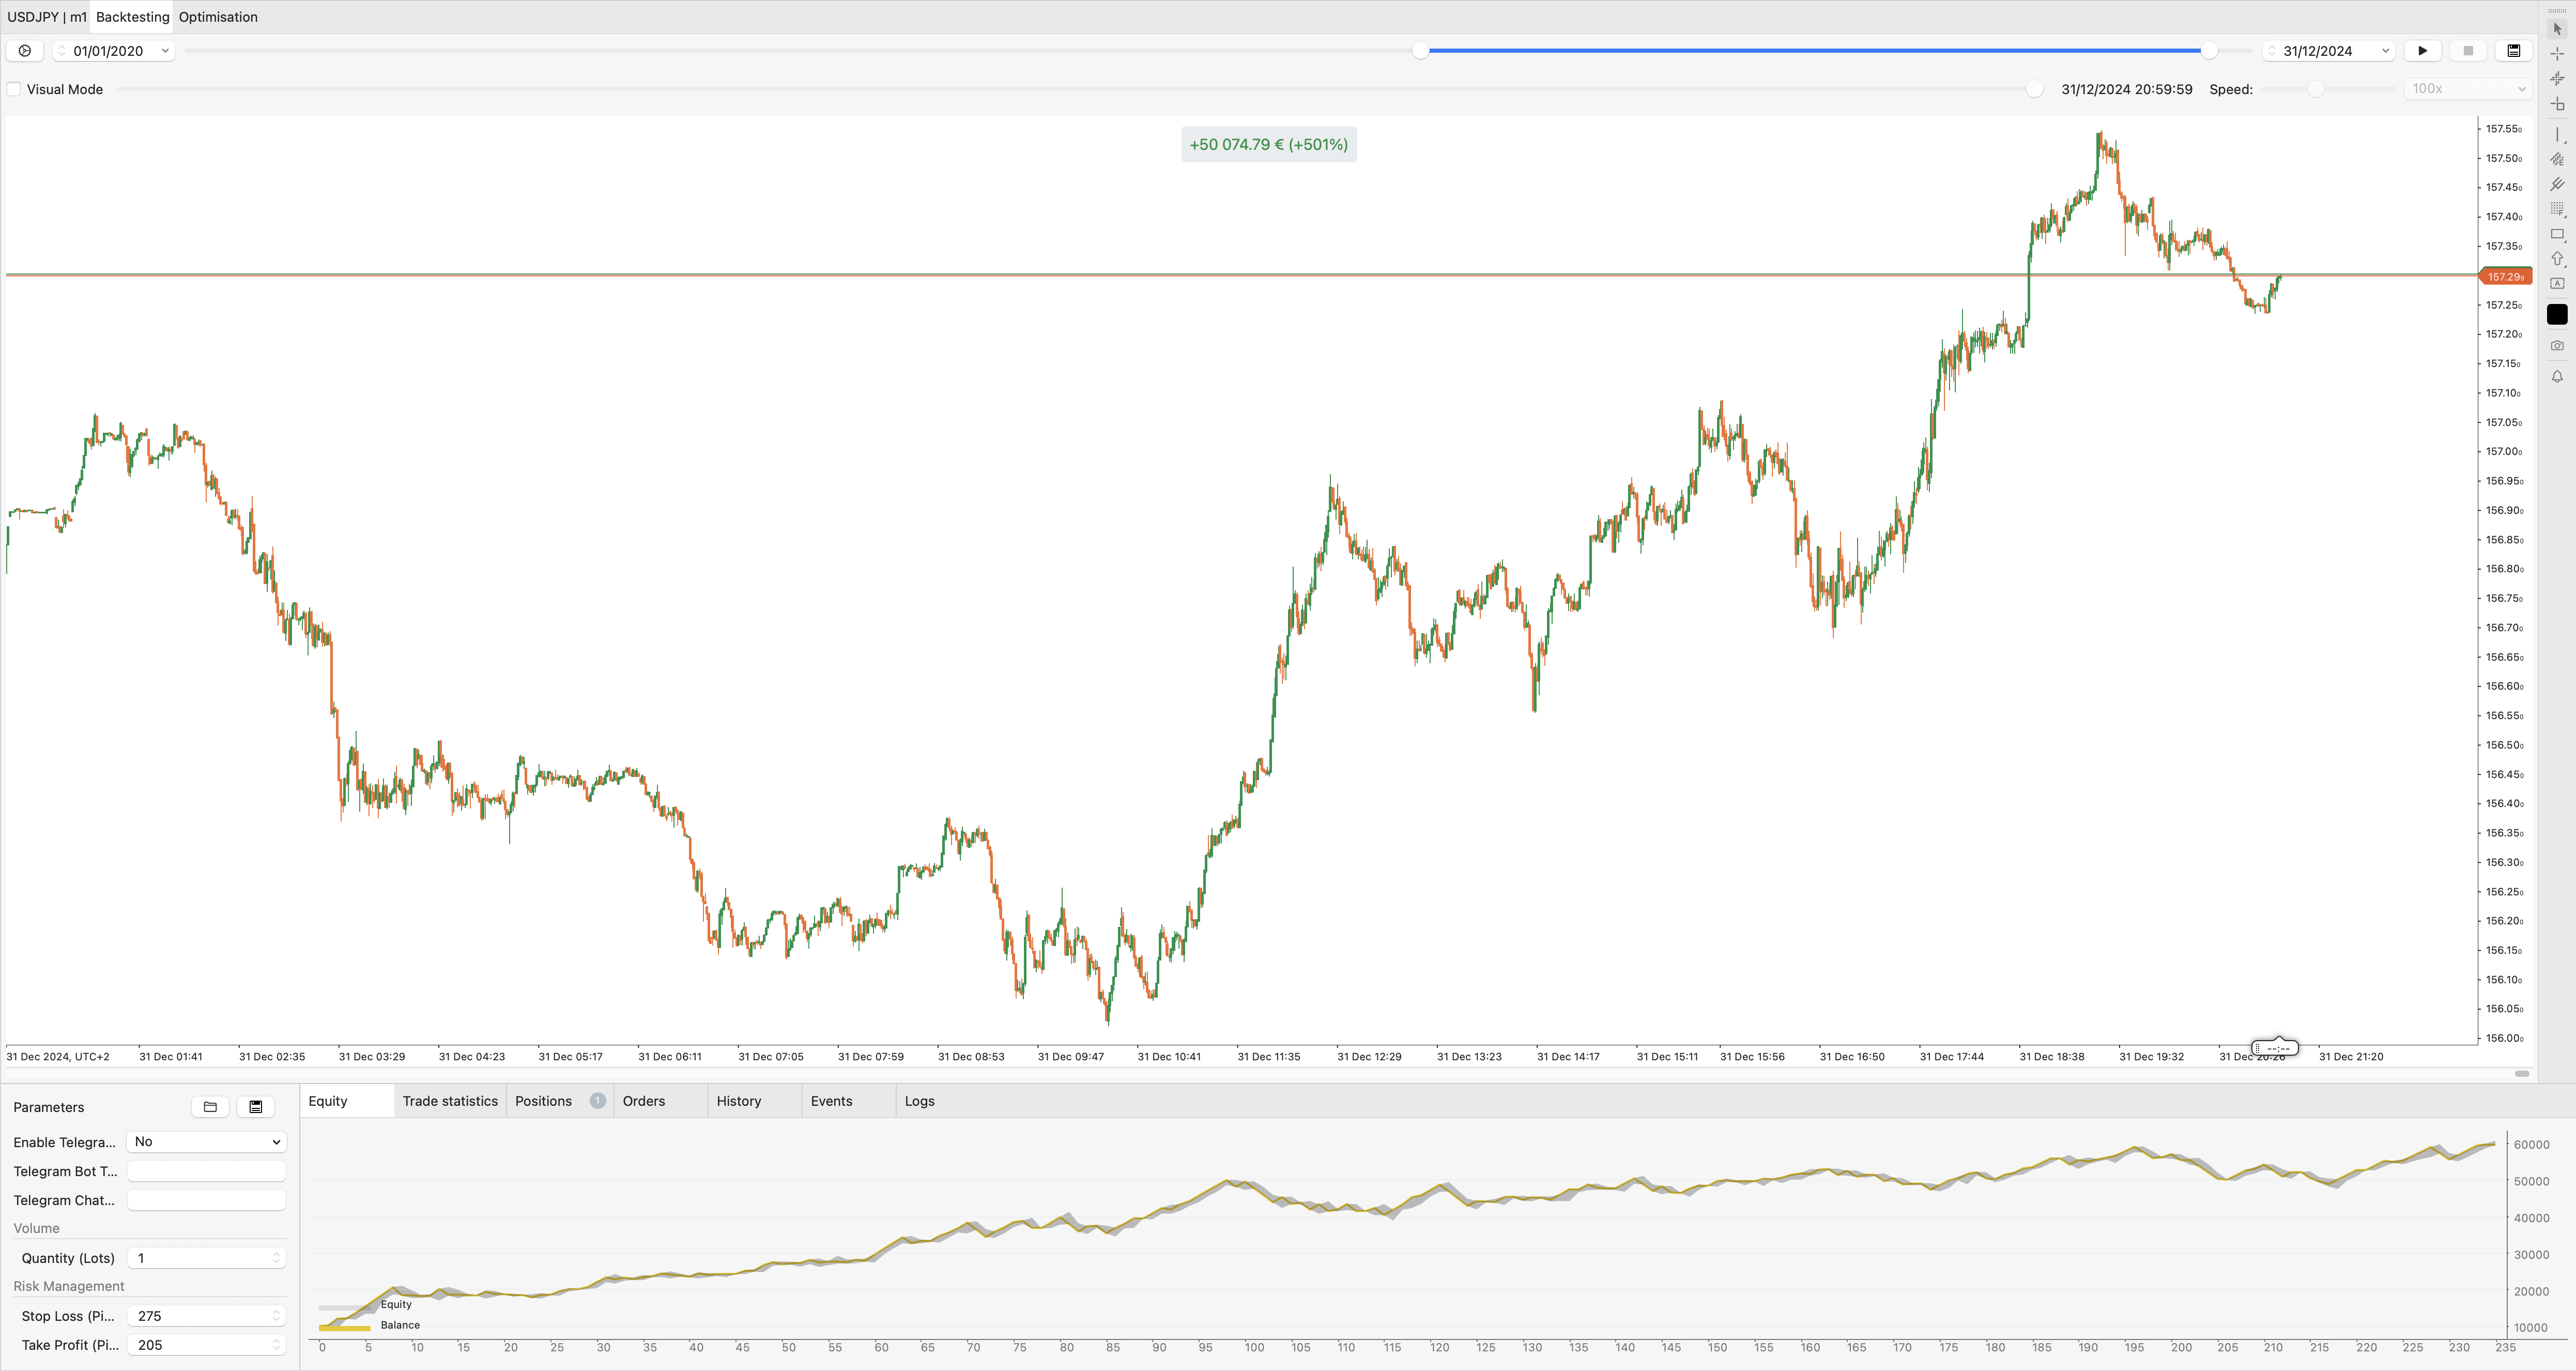Save backtest report via top floppy icon

point(2514,50)
